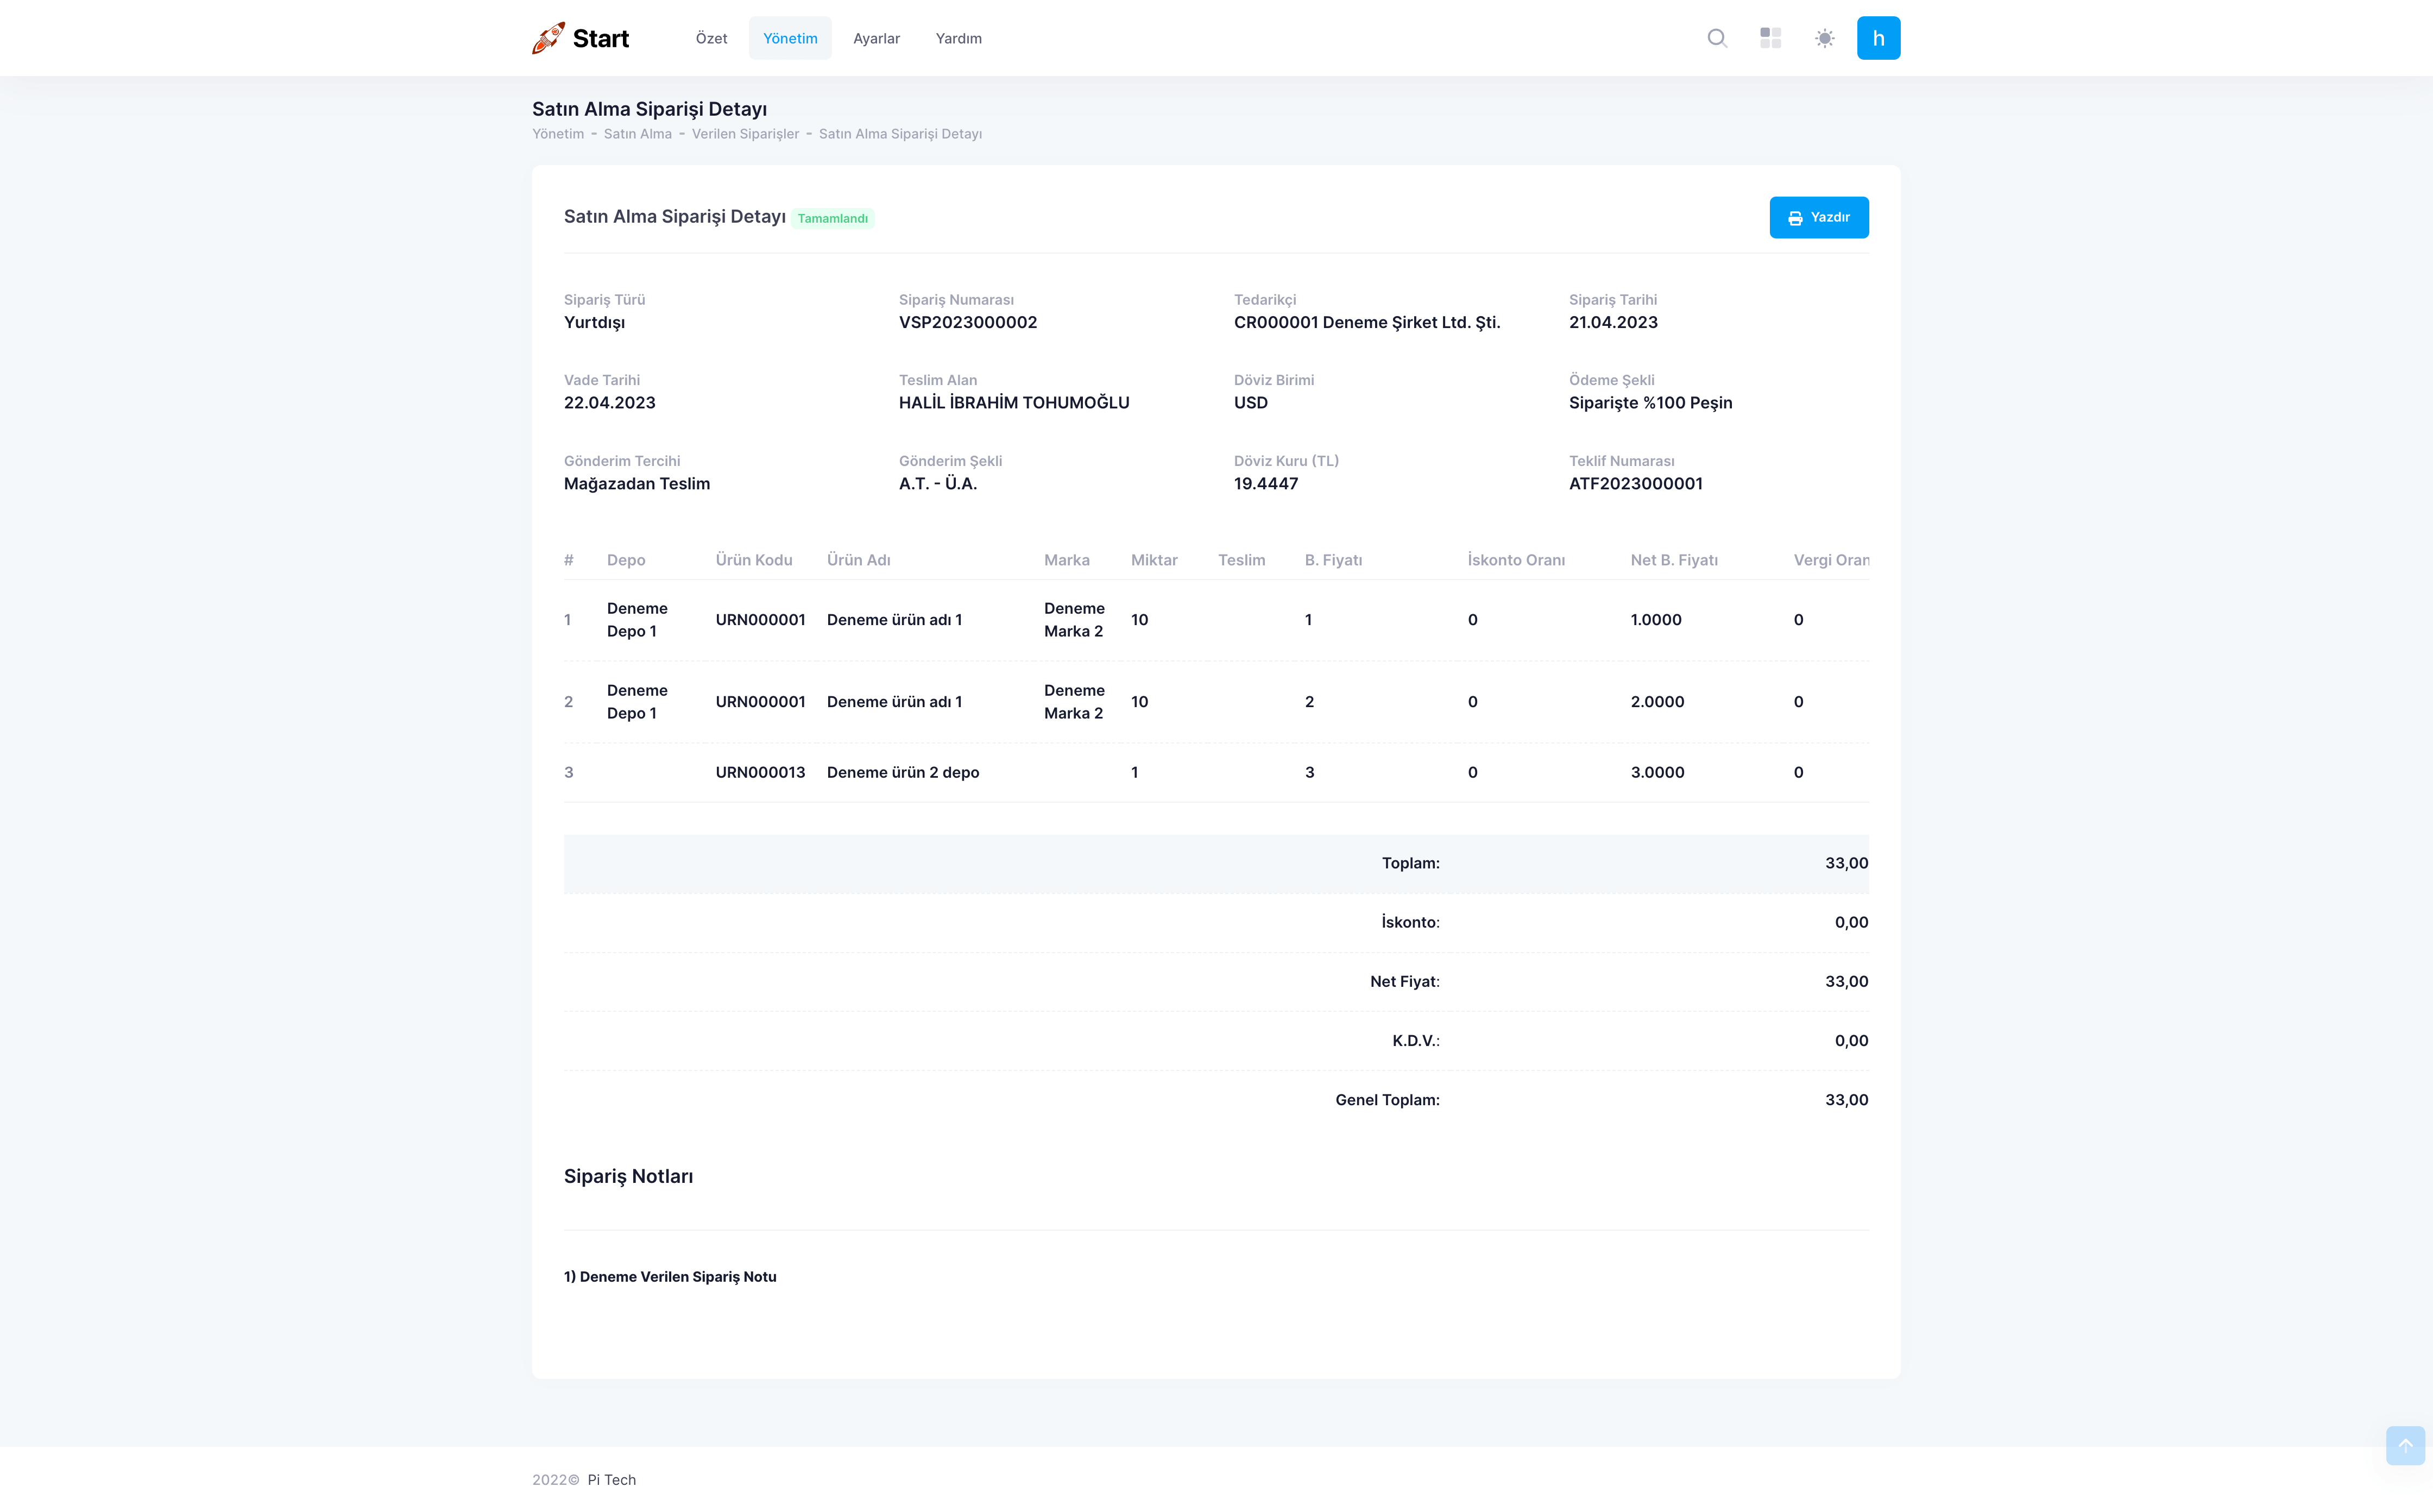Open the apps grid icon

1770,38
